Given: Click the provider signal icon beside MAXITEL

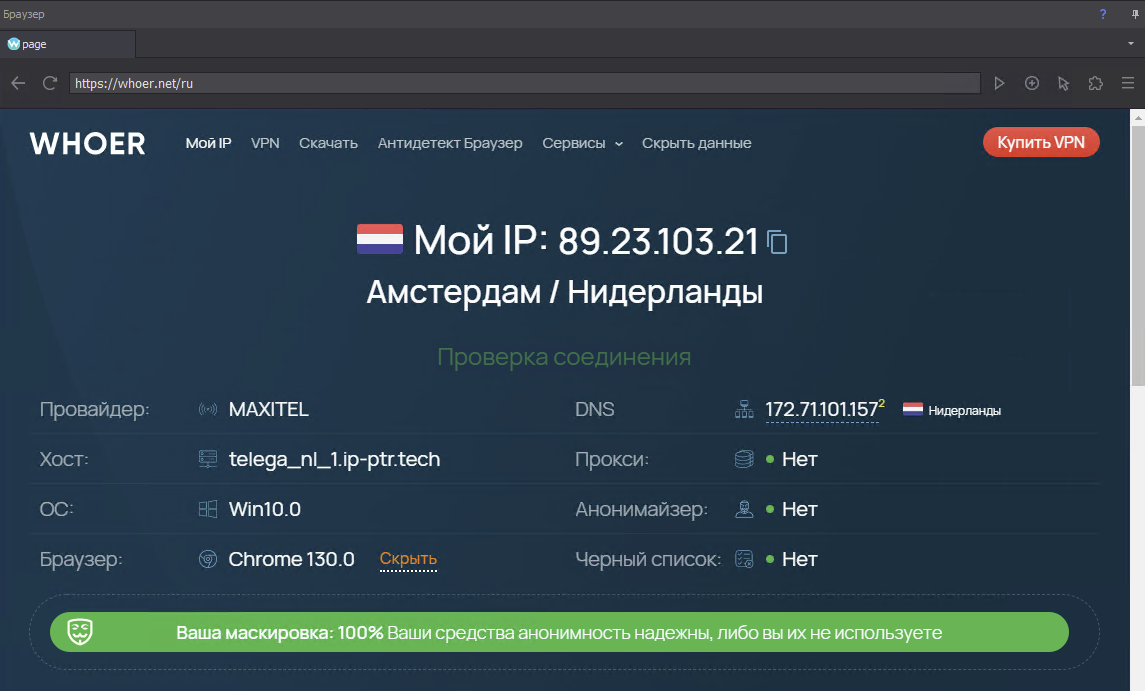Looking at the screenshot, I should click(x=208, y=409).
